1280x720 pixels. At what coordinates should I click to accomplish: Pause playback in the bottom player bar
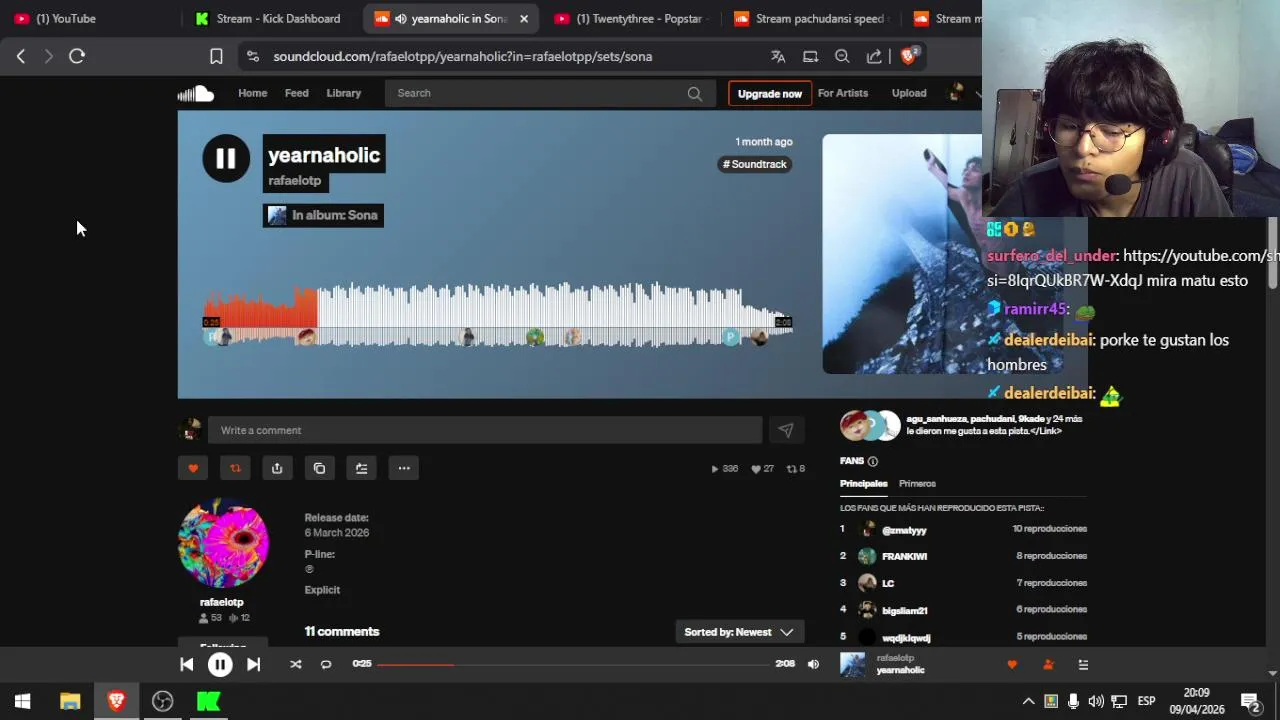point(220,664)
